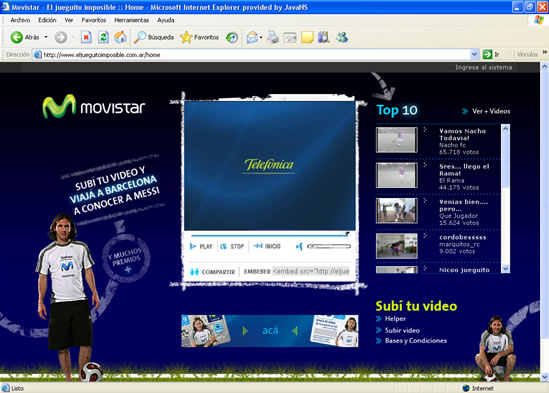Click the green Ir go button
549x393 pixels.
[491, 54]
